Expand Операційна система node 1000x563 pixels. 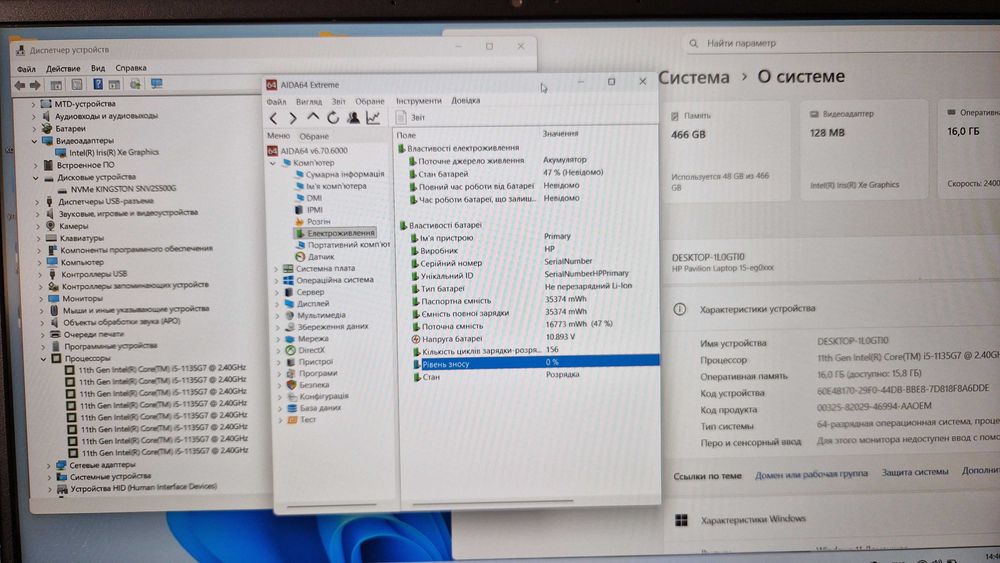(x=277, y=281)
